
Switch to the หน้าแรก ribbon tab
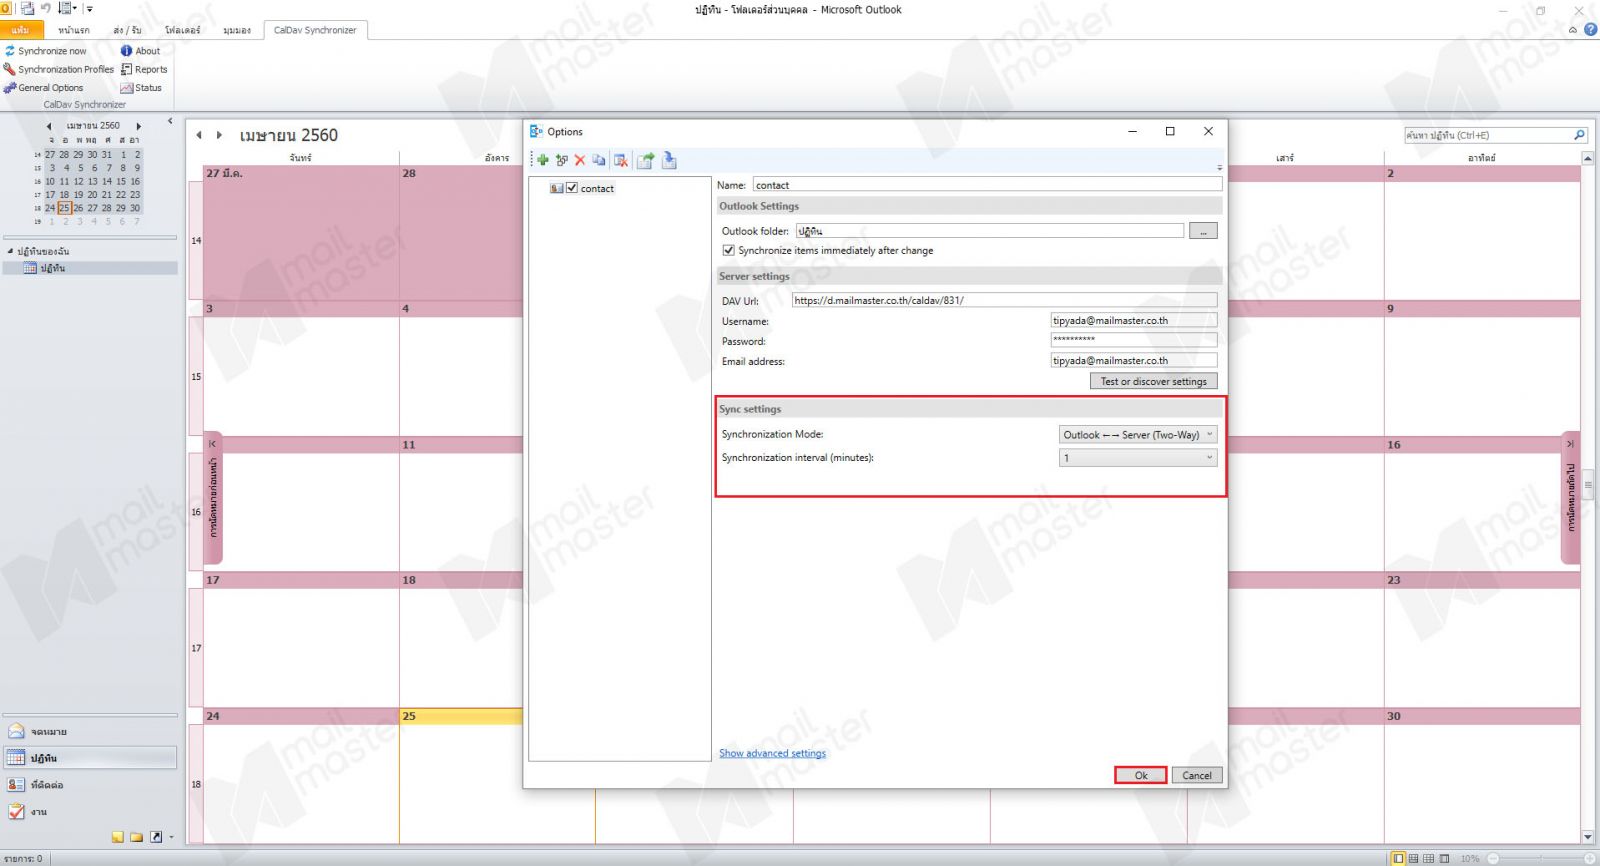tap(74, 30)
